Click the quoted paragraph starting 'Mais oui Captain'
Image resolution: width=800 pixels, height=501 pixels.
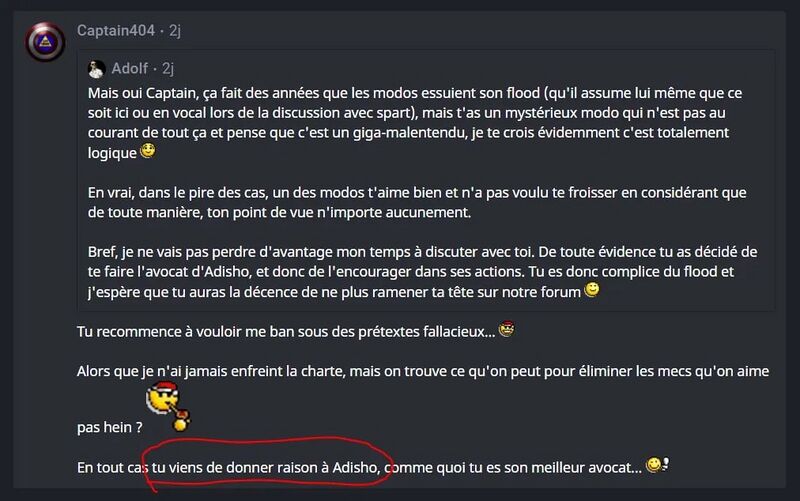pyautogui.click(x=415, y=122)
